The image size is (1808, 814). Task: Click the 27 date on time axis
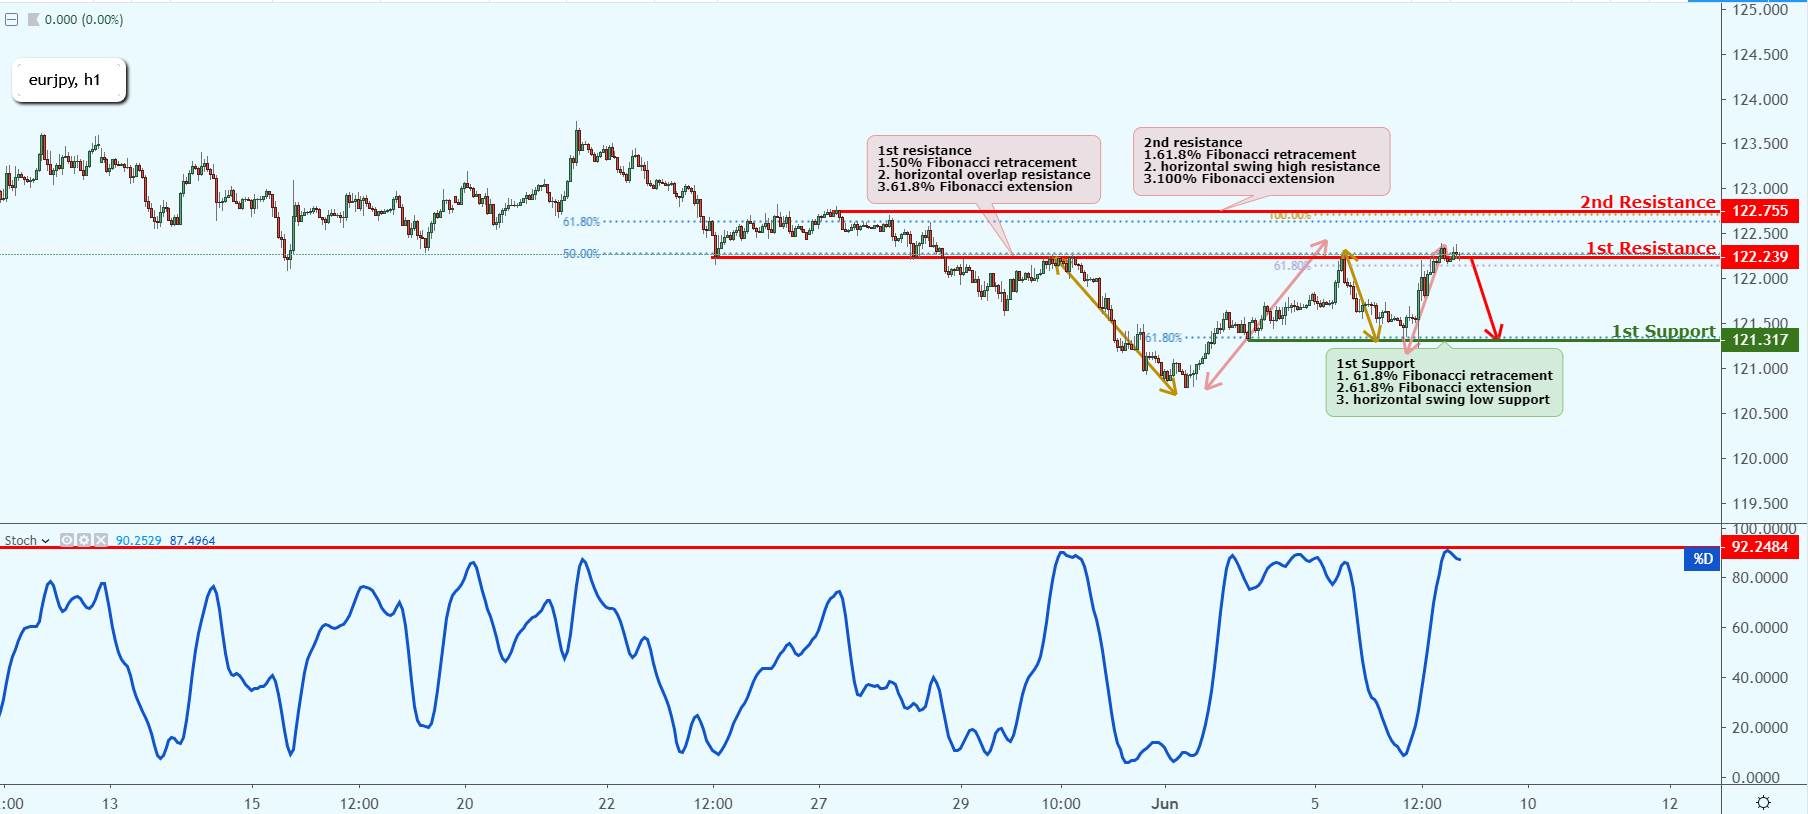pos(819,803)
